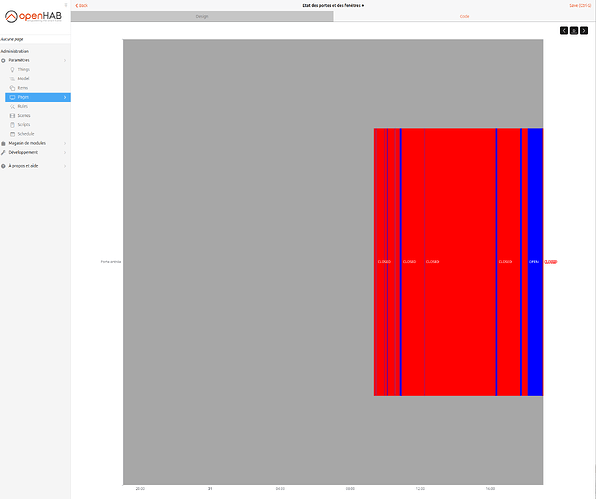
Task: Go to previous chart period
Action: [564, 30]
